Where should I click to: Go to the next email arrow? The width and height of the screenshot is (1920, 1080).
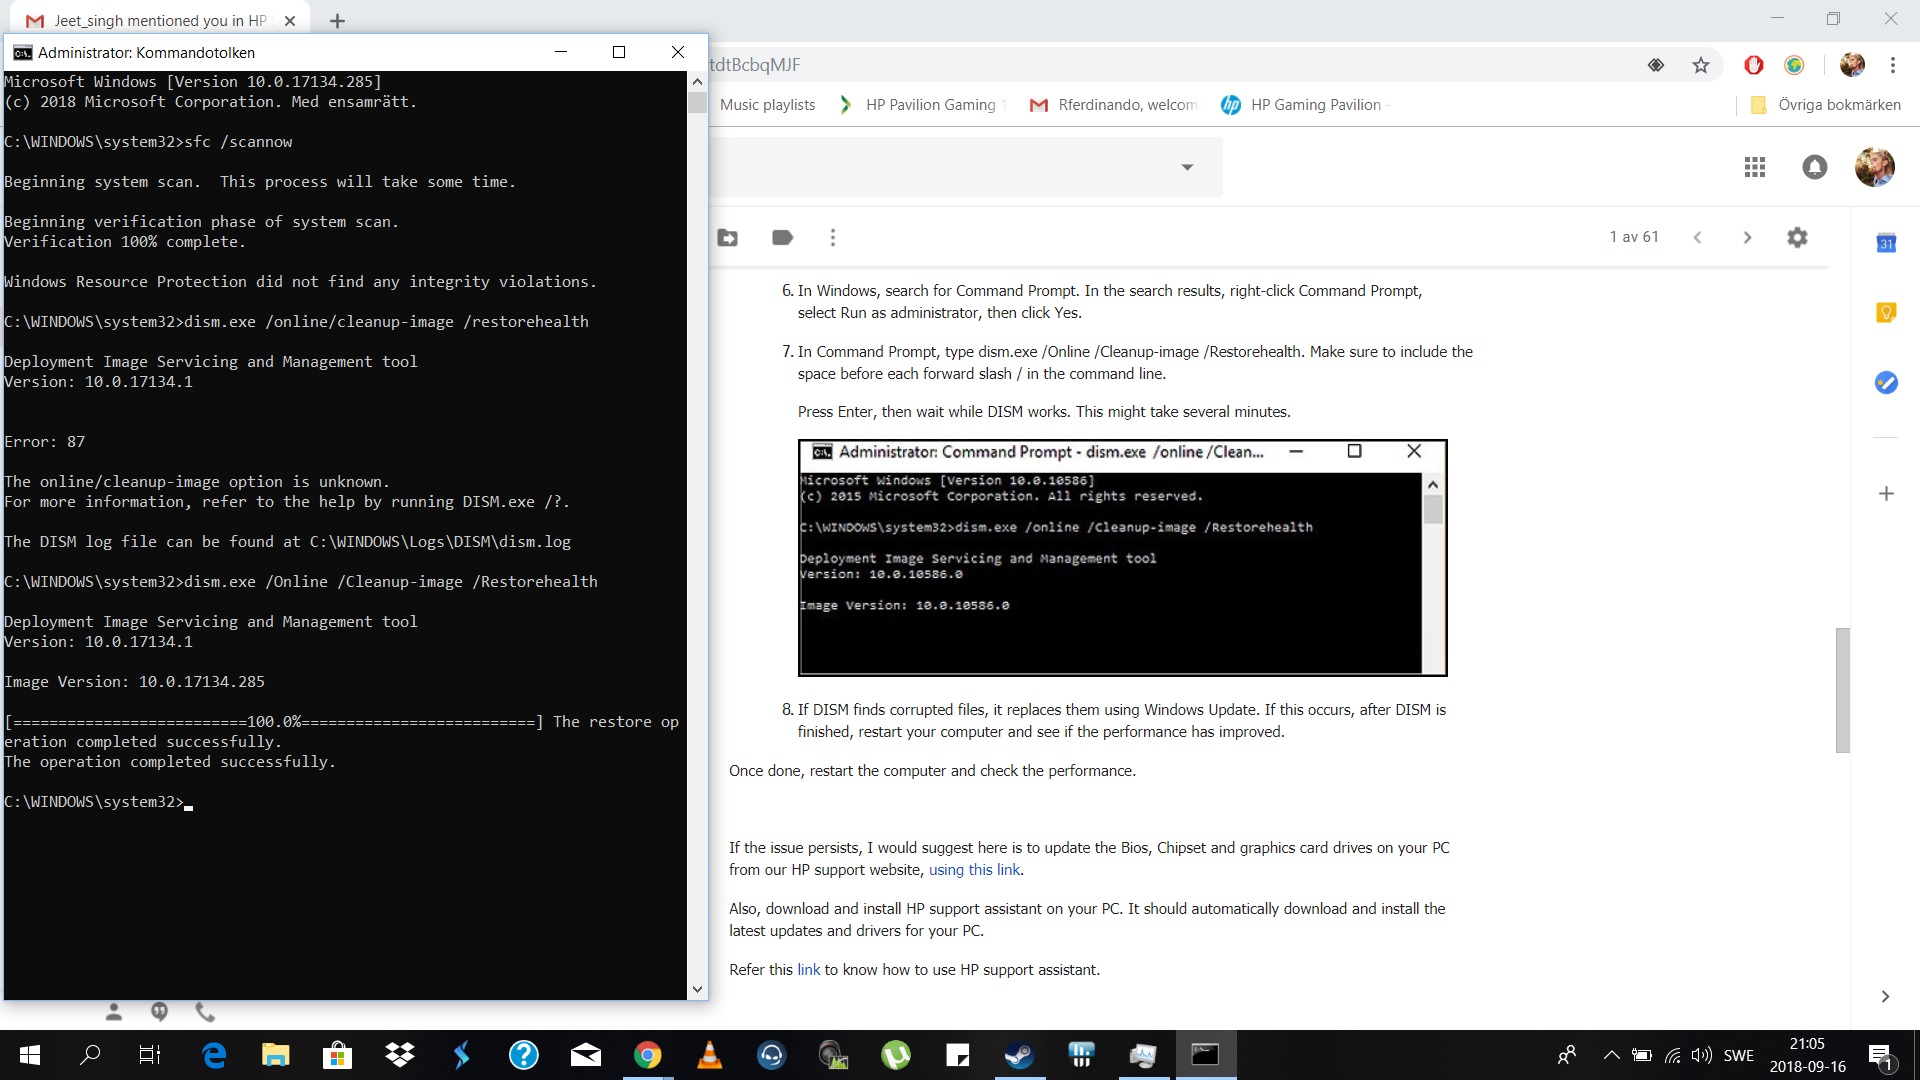[x=1747, y=238]
